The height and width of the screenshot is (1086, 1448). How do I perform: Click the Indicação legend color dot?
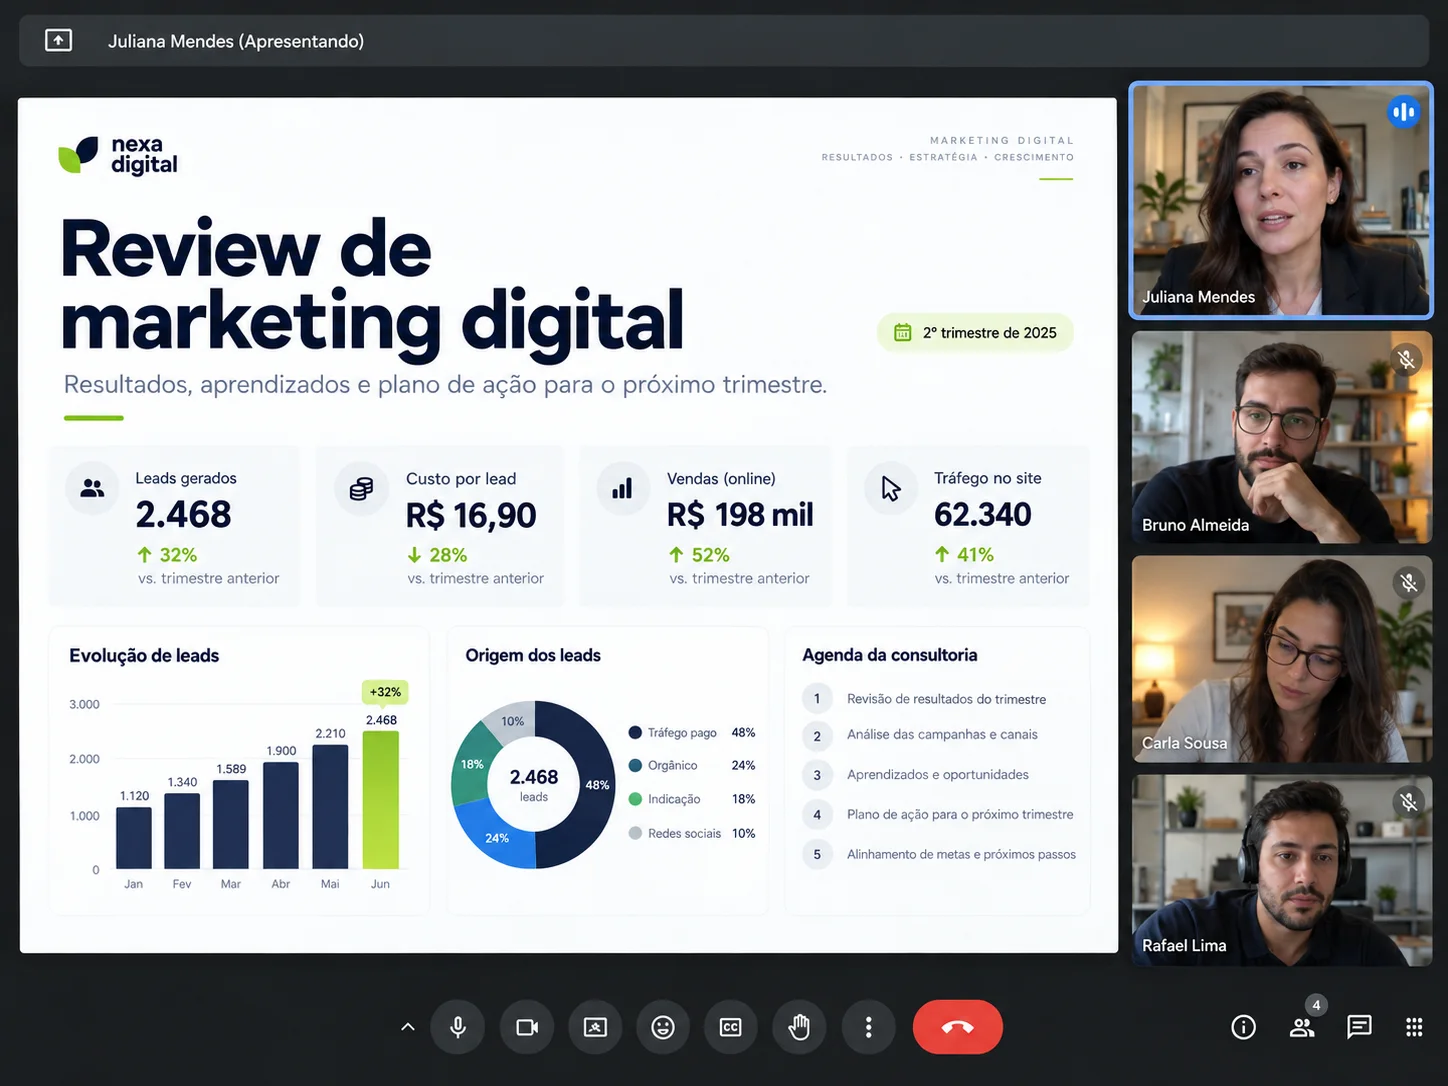click(x=635, y=799)
